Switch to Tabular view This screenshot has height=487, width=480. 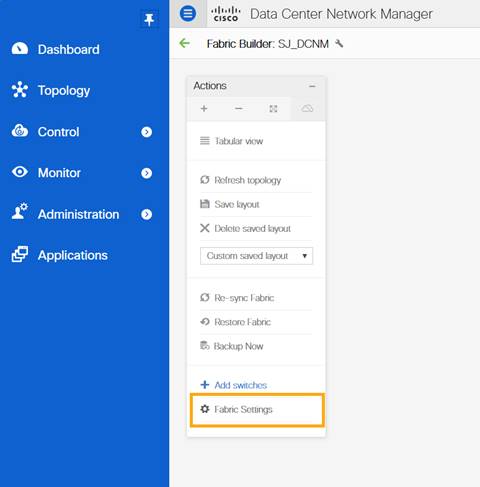pos(232,141)
